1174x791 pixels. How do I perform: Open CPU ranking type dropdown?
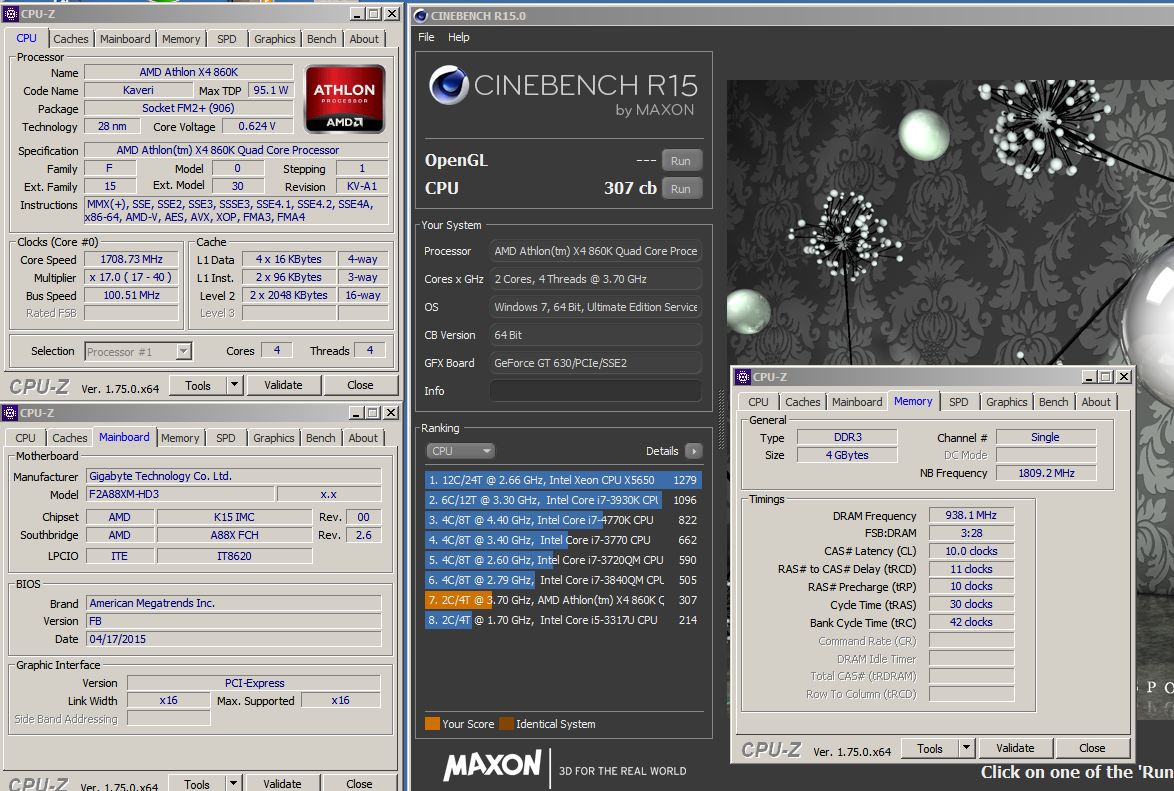(460, 451)
